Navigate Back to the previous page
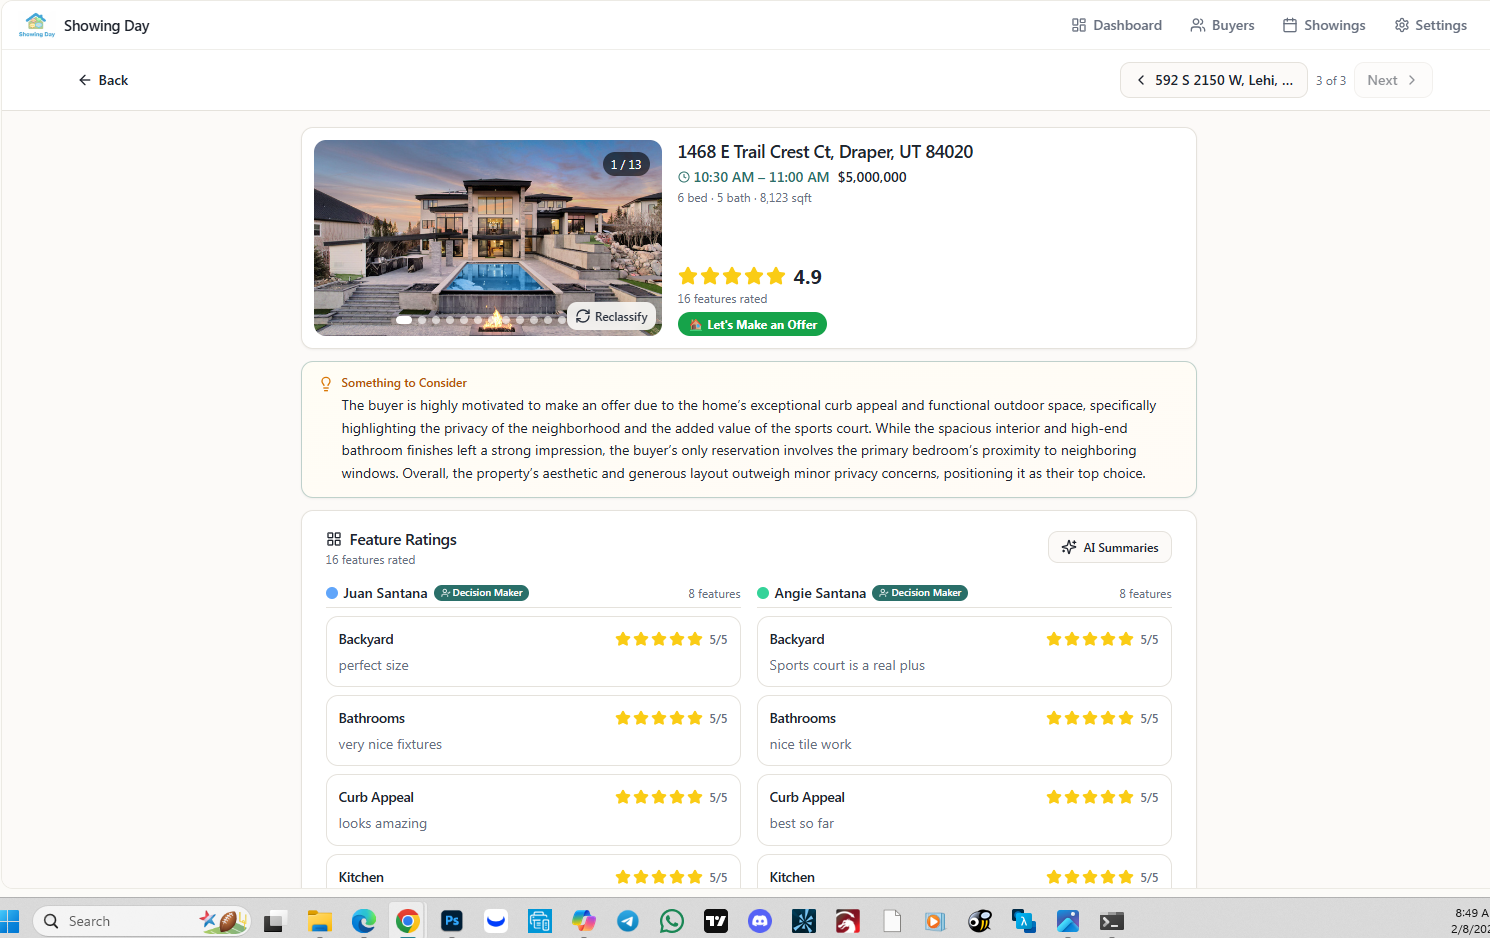 click(x=103, y=80)
